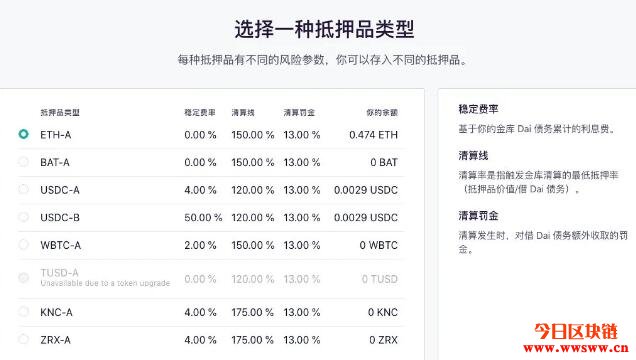Screen dimensions: 636x360
Task: Select the BAT-A radio button
Action: [24, 162]
